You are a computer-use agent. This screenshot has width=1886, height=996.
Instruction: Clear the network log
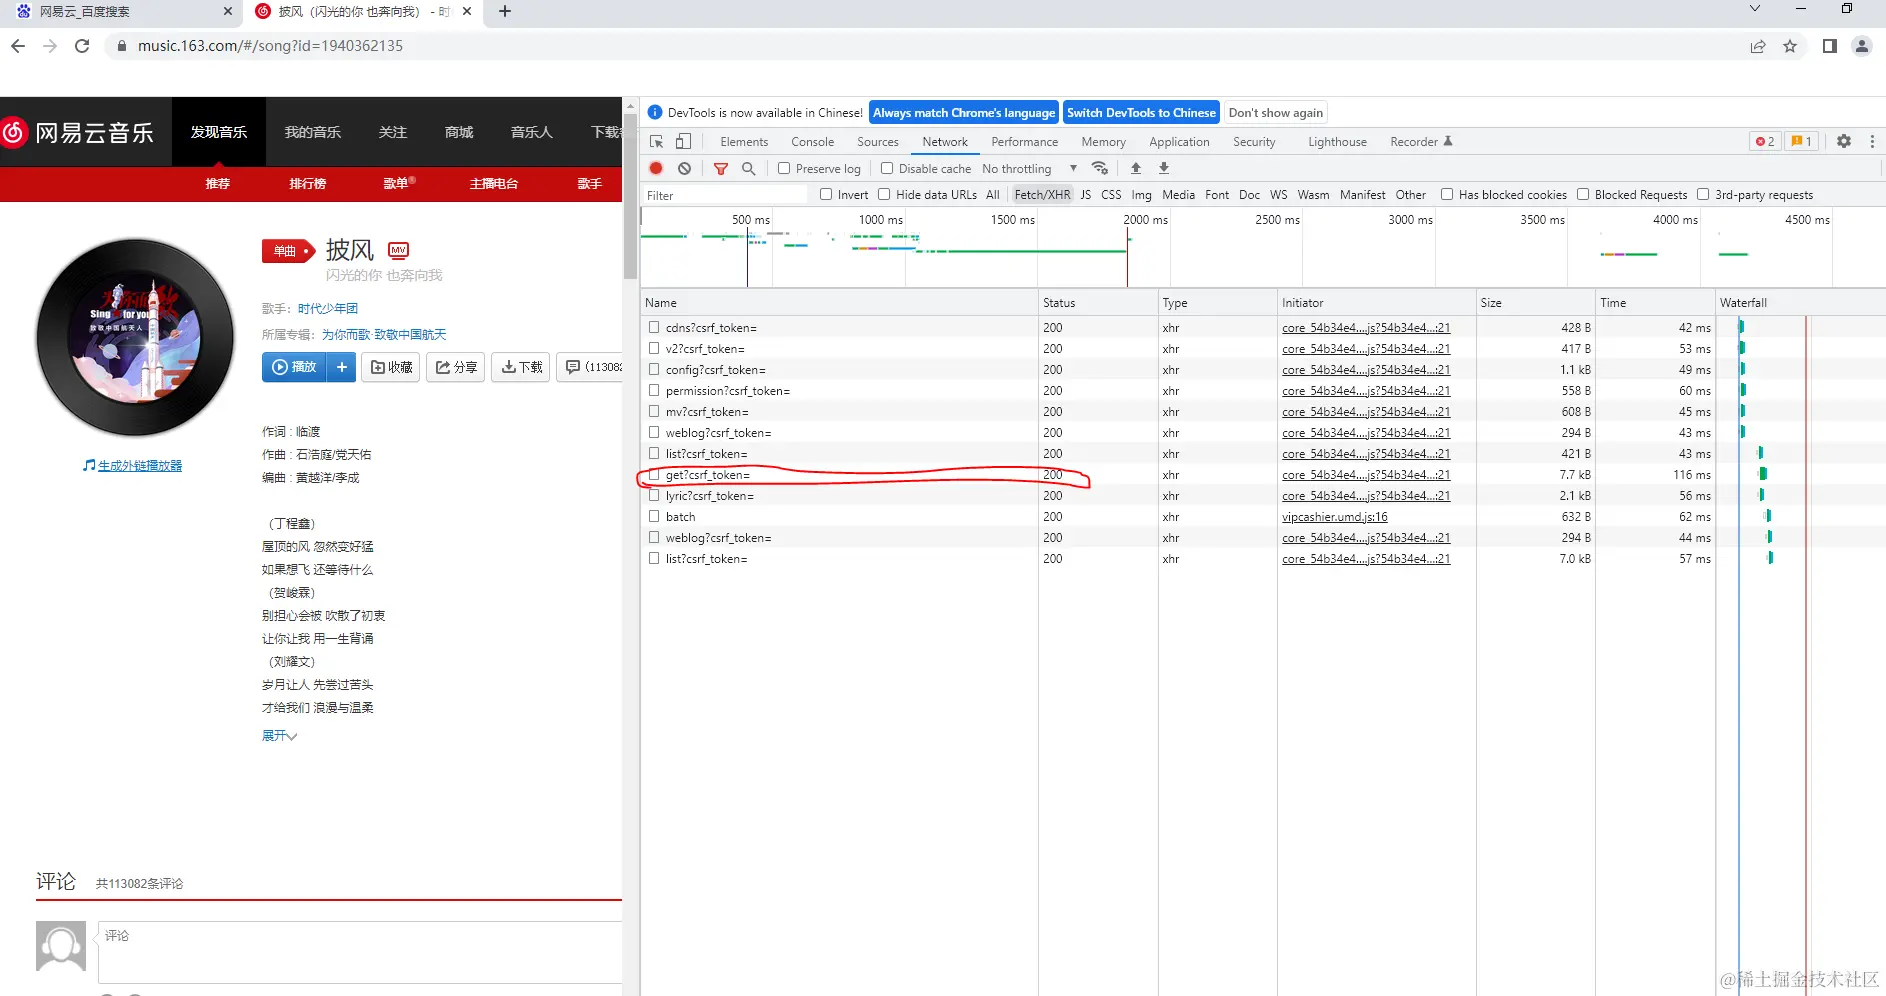(x=684, y=168)
